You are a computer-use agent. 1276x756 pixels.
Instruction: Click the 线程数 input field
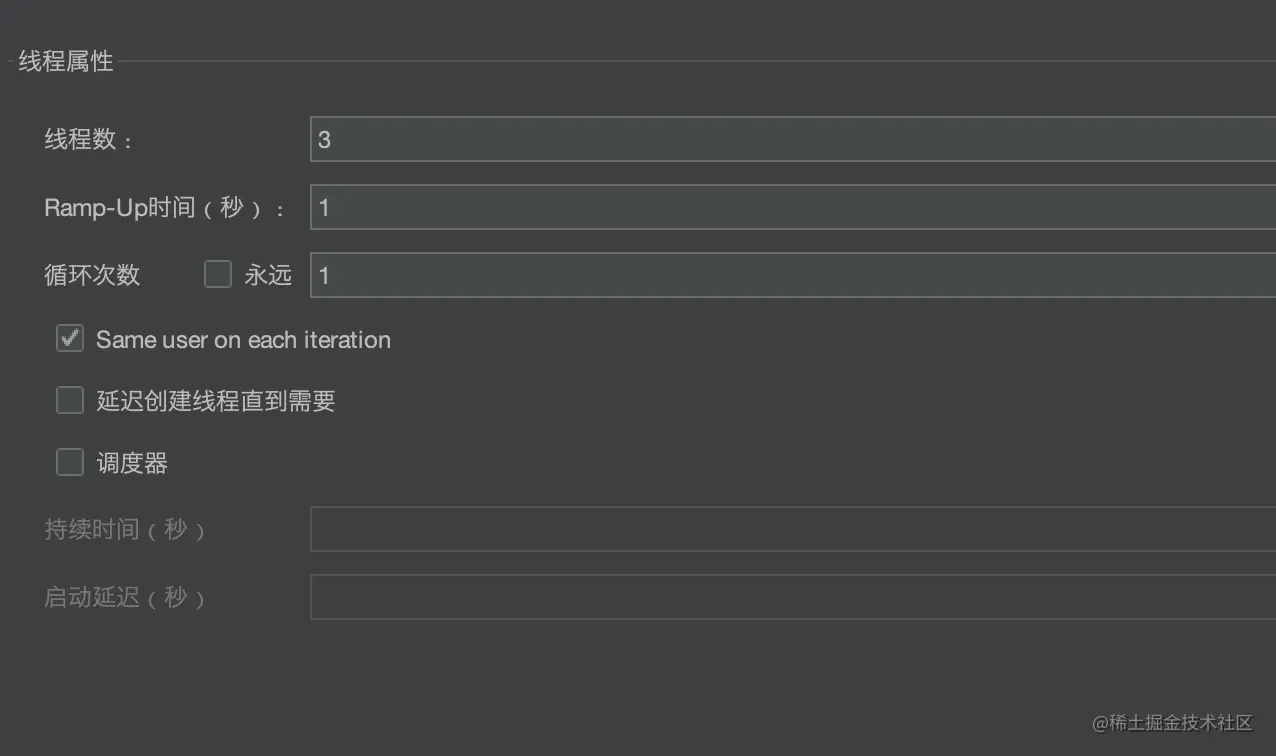(792, 139)
